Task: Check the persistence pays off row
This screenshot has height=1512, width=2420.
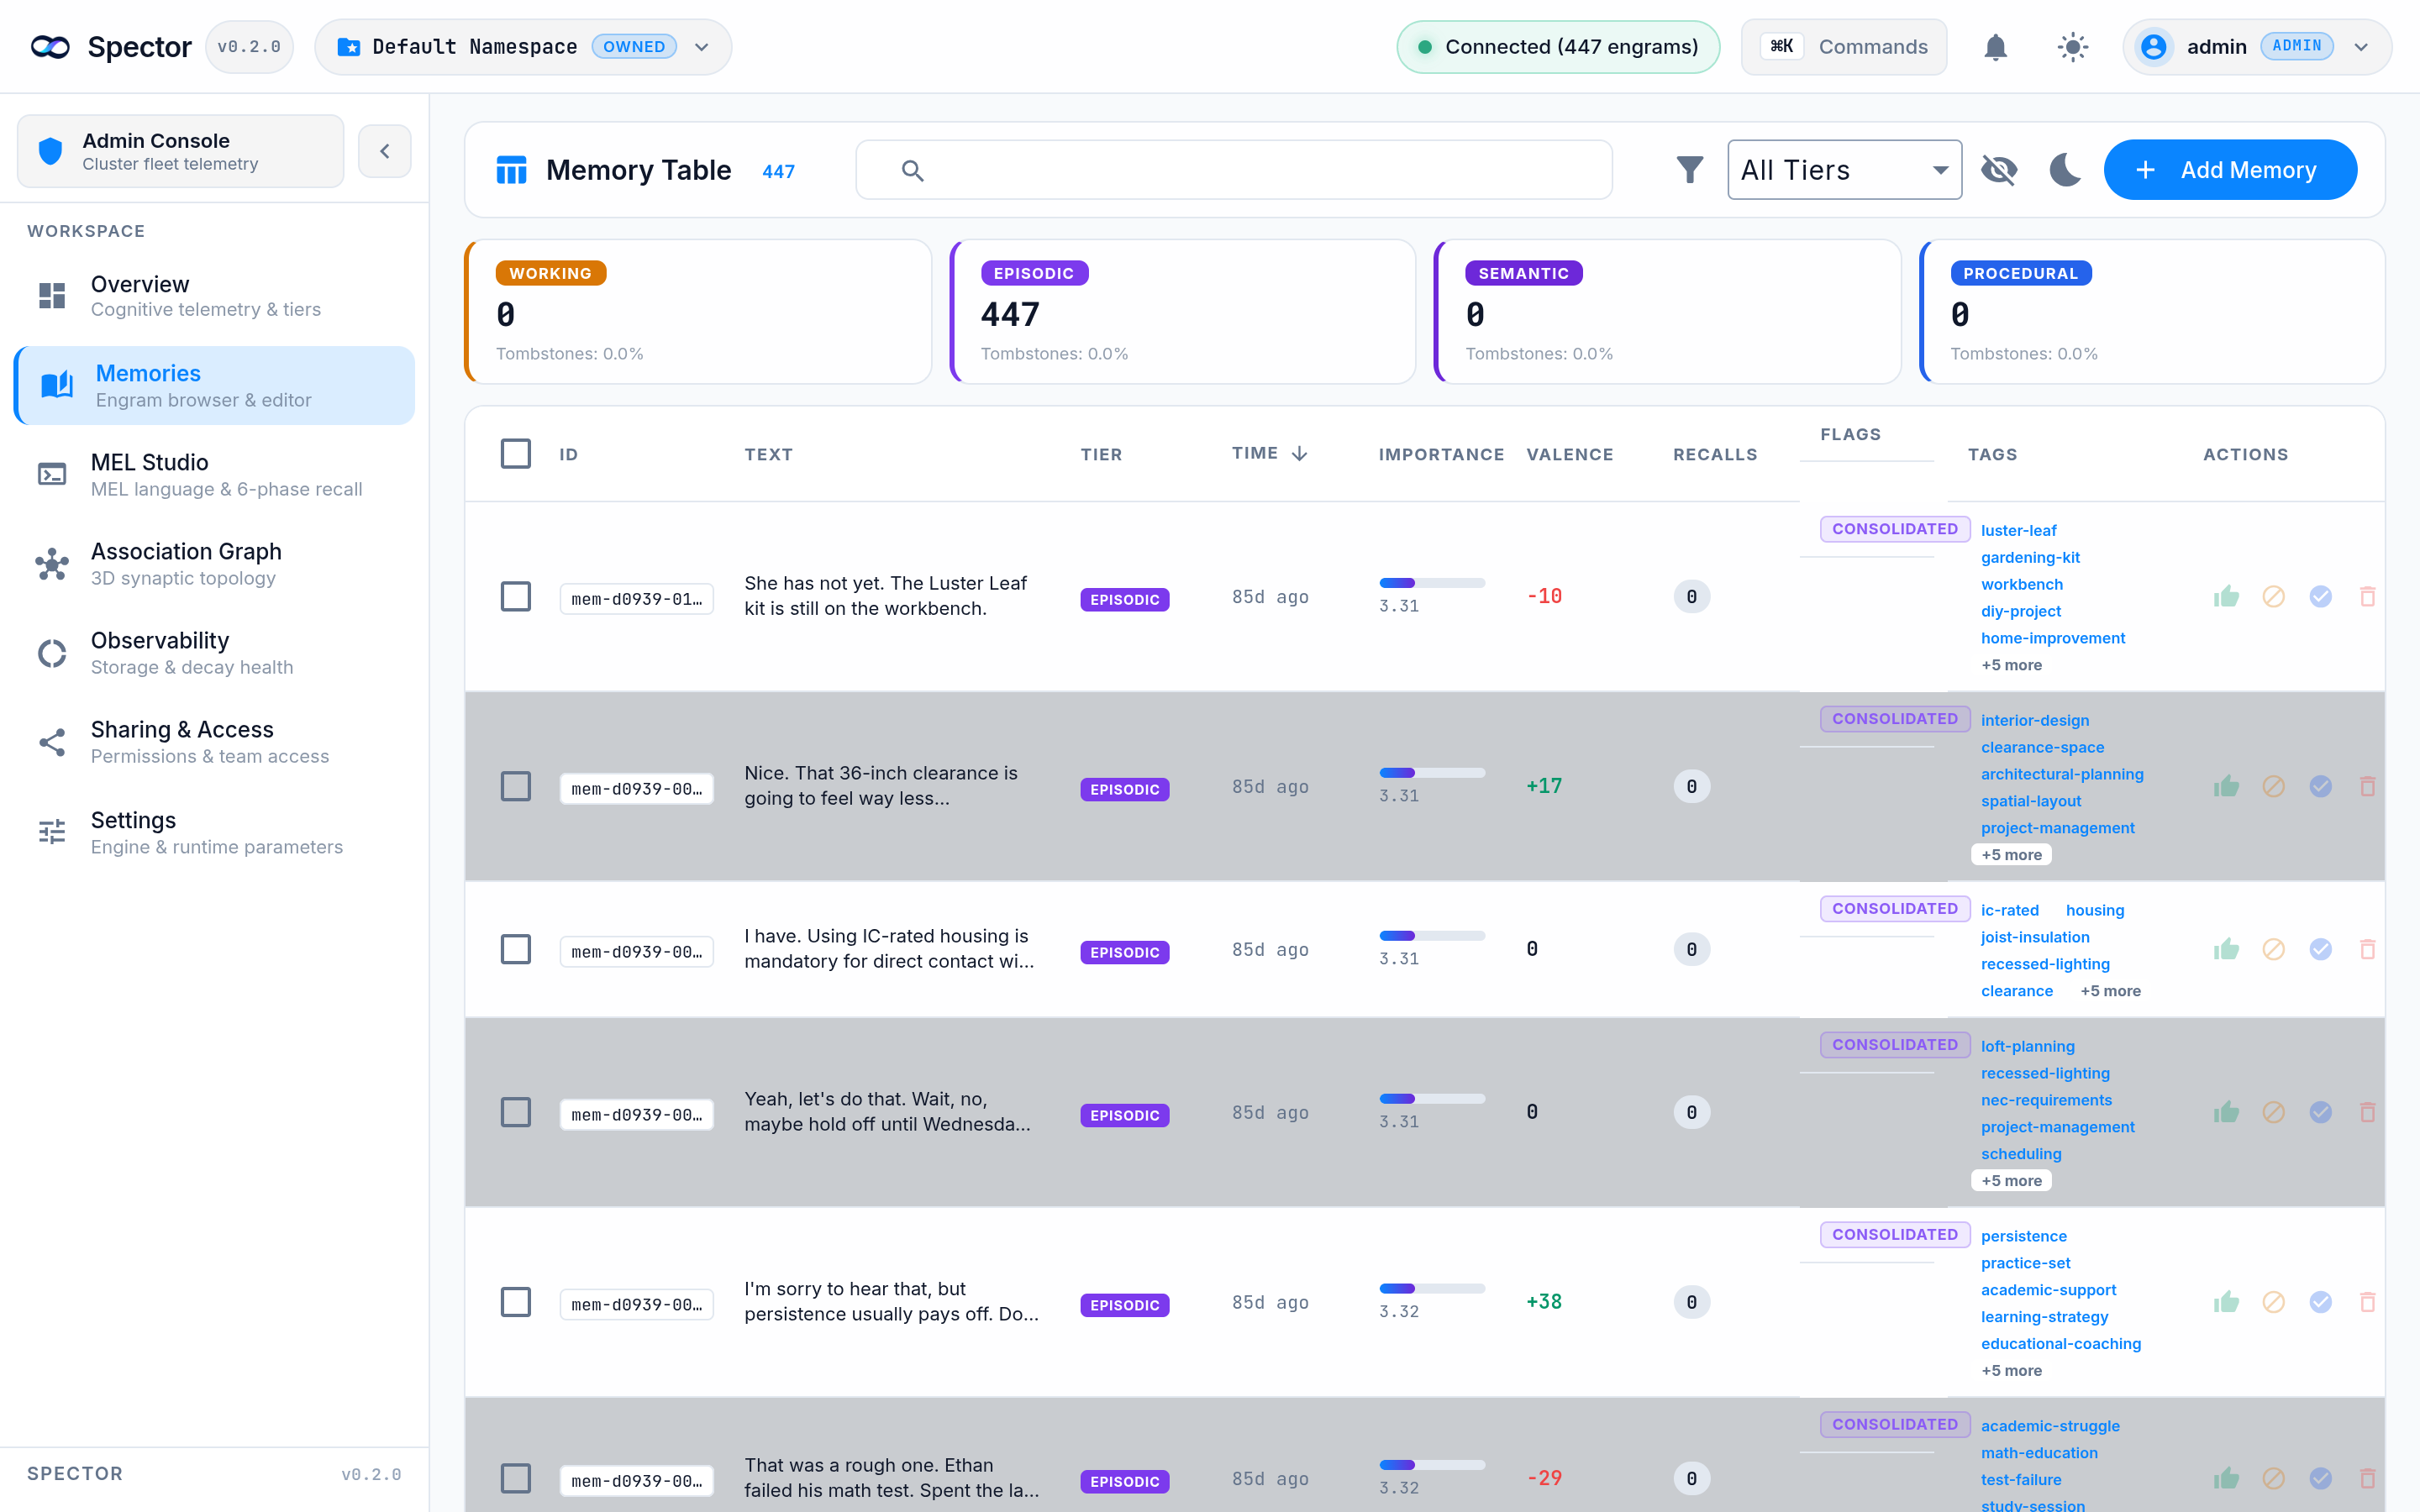Action: [516, 1303]
